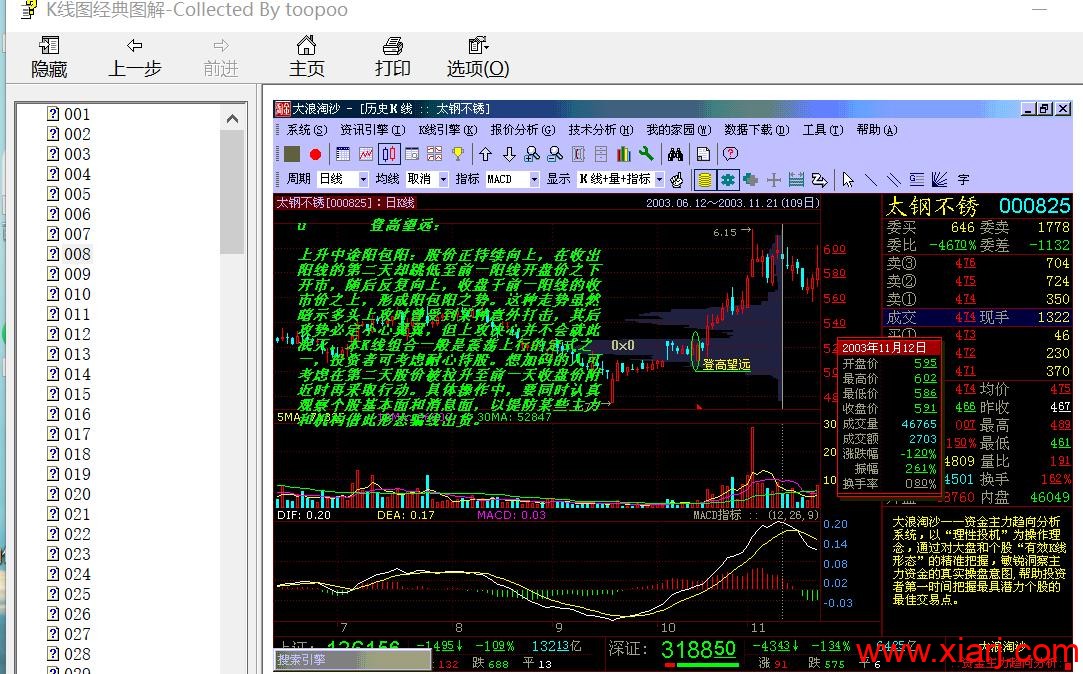The height and width of the screenshot is (674, 1083).
Task: Click the multi-chart grid icon
Action: click(x=434, y=154)
